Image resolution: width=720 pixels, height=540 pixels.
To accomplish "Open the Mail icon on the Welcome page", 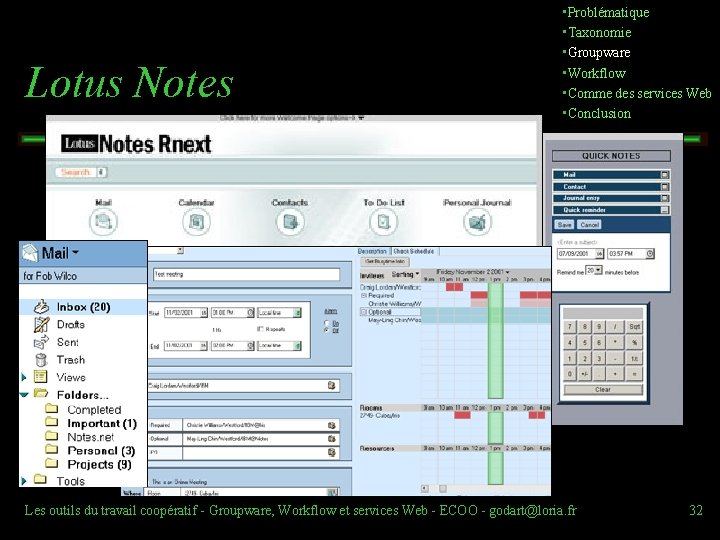I will click(103, 222).
